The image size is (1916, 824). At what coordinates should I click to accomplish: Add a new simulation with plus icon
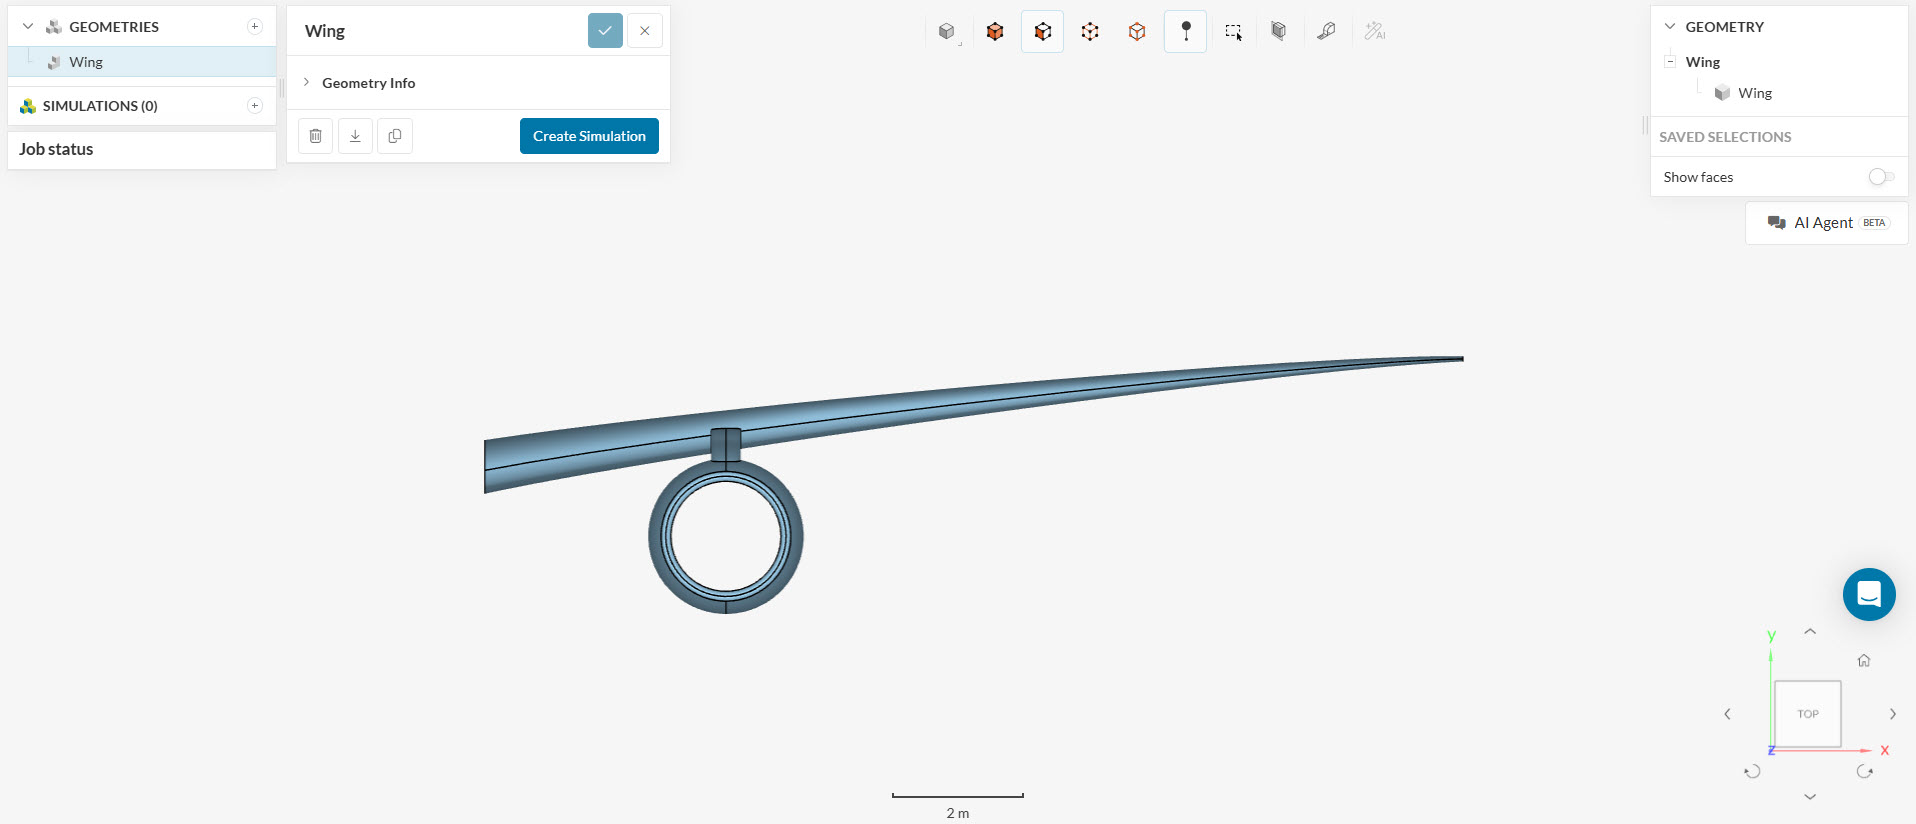(255, 106)
